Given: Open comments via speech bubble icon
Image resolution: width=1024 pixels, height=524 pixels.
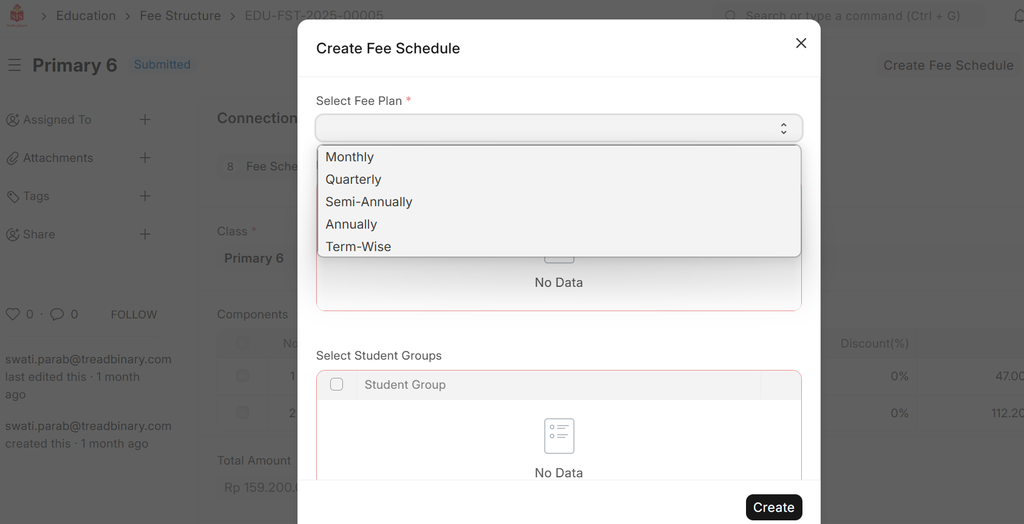Looking at the screenshot, I should 57,314.
